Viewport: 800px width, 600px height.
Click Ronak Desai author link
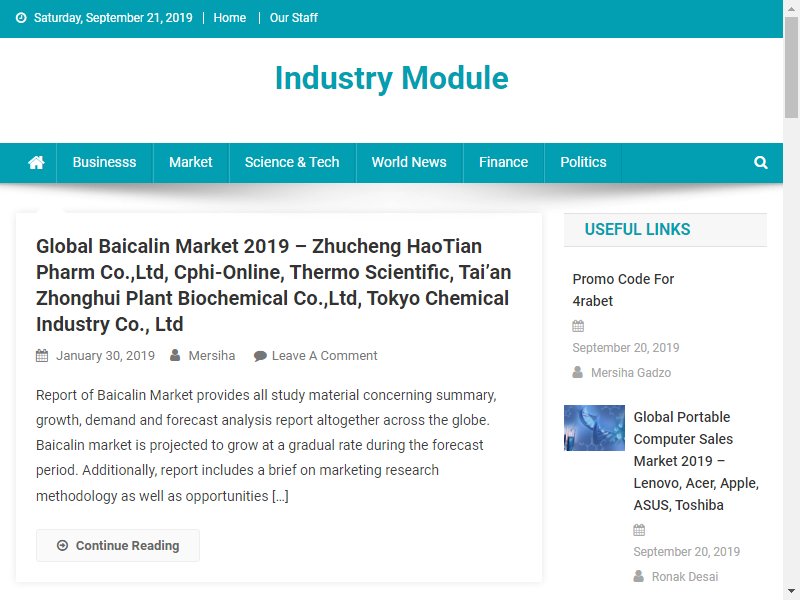pos(685,577)
